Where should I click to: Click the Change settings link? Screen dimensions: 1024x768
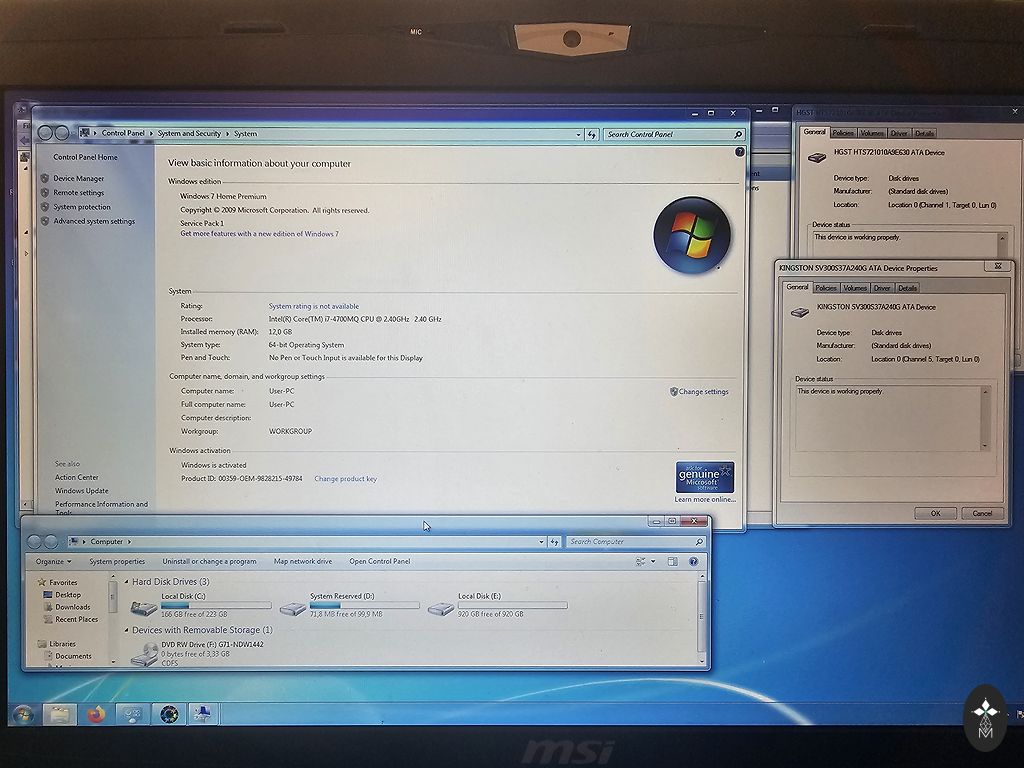pyautogui.click(x=703, y=392)
